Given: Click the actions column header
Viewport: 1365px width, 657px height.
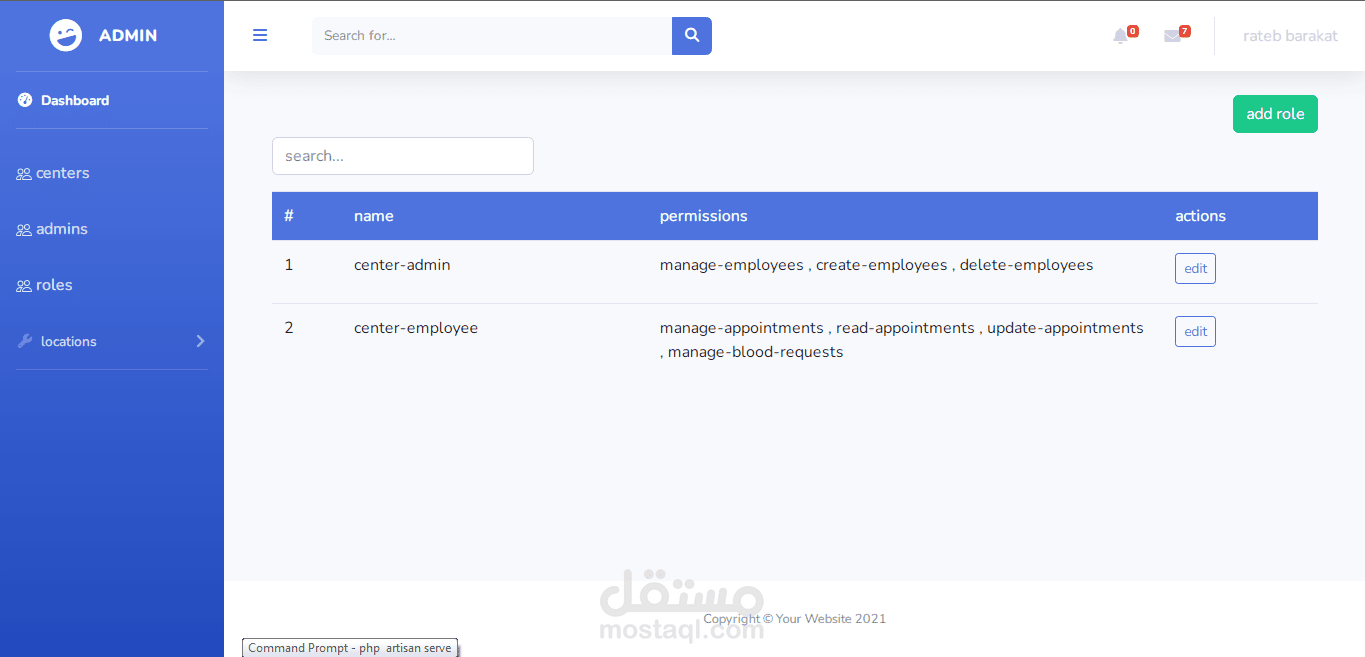Looking at the screenshot, I should (x=1200, y=216).
